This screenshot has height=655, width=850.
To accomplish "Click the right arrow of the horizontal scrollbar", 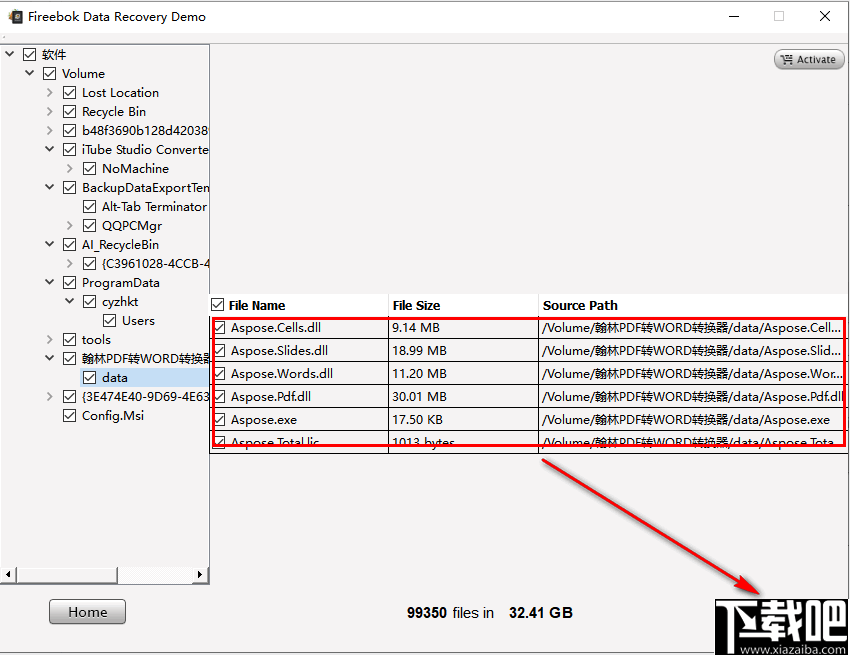I will coord(200,575).
